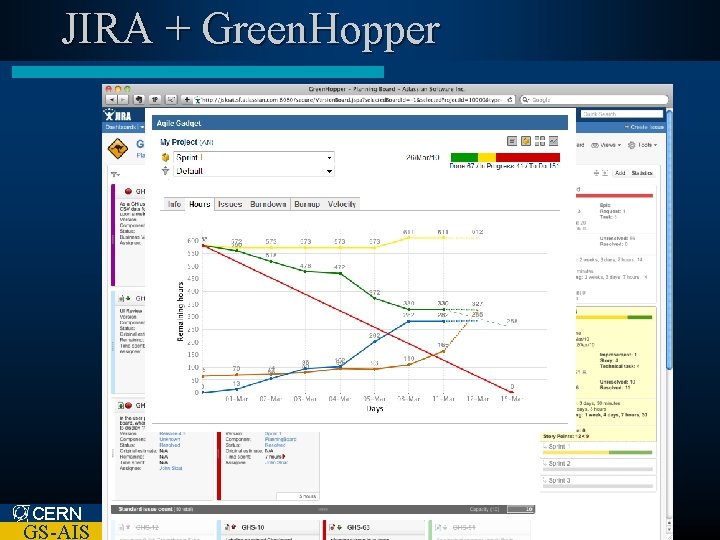Open the Tools dropdown menu
This screenshot has width=720, height=540.
coord(642,145)
